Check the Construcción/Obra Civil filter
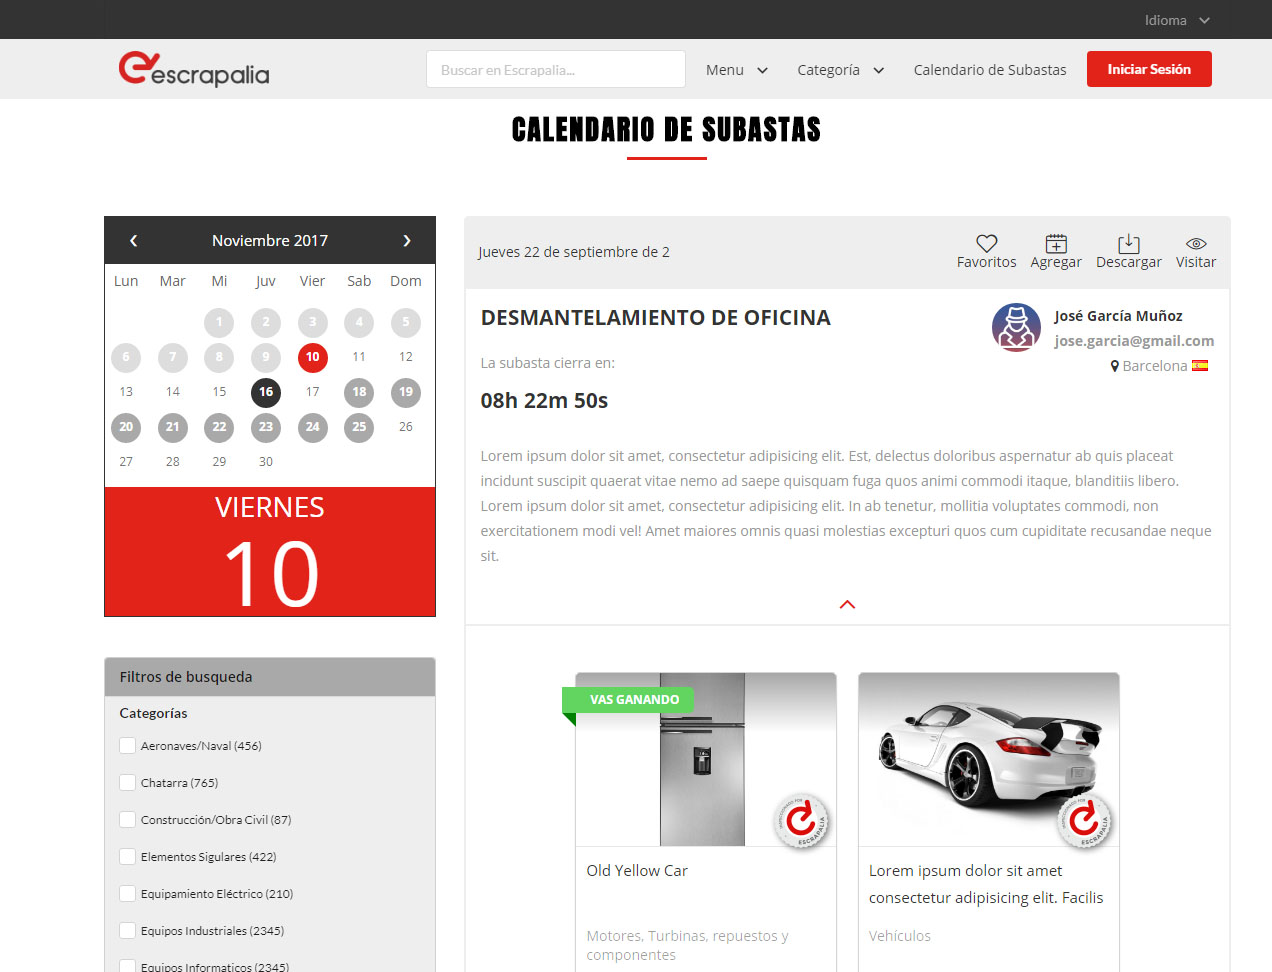Image resolution: width=1272 pixels, height=972 pixels. tap(127, 820)
